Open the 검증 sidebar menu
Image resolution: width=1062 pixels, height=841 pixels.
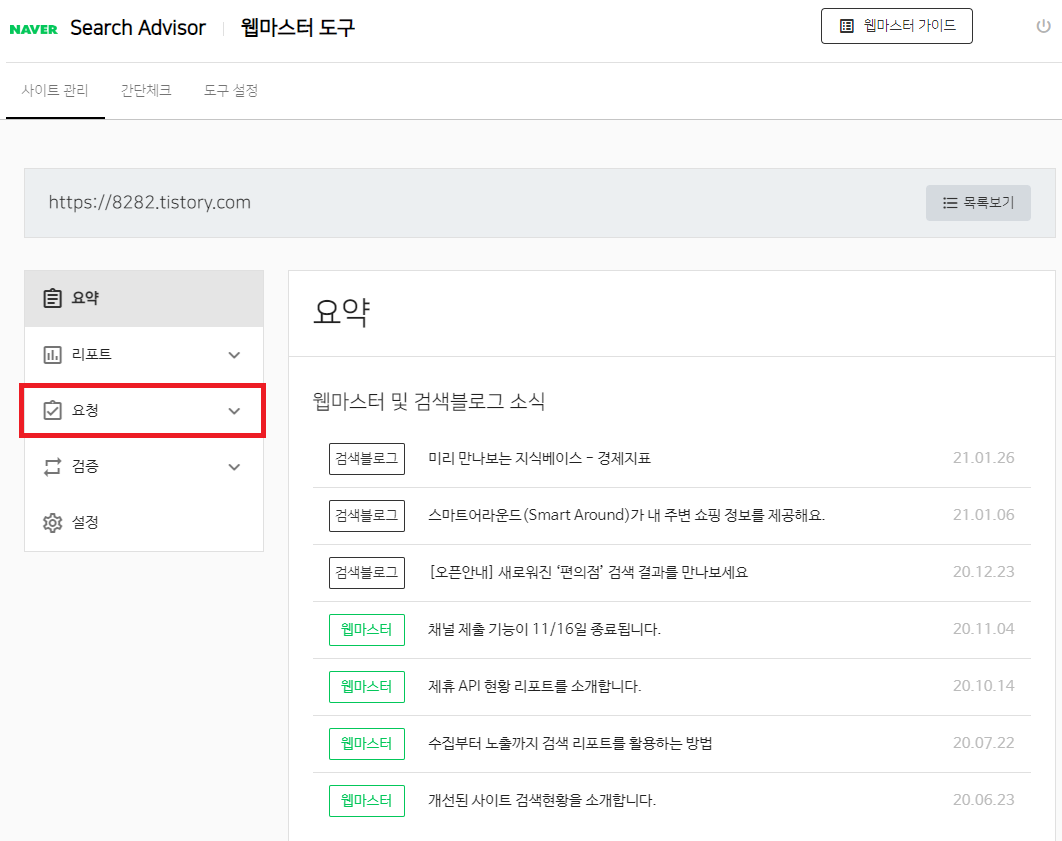coord(144,467)
